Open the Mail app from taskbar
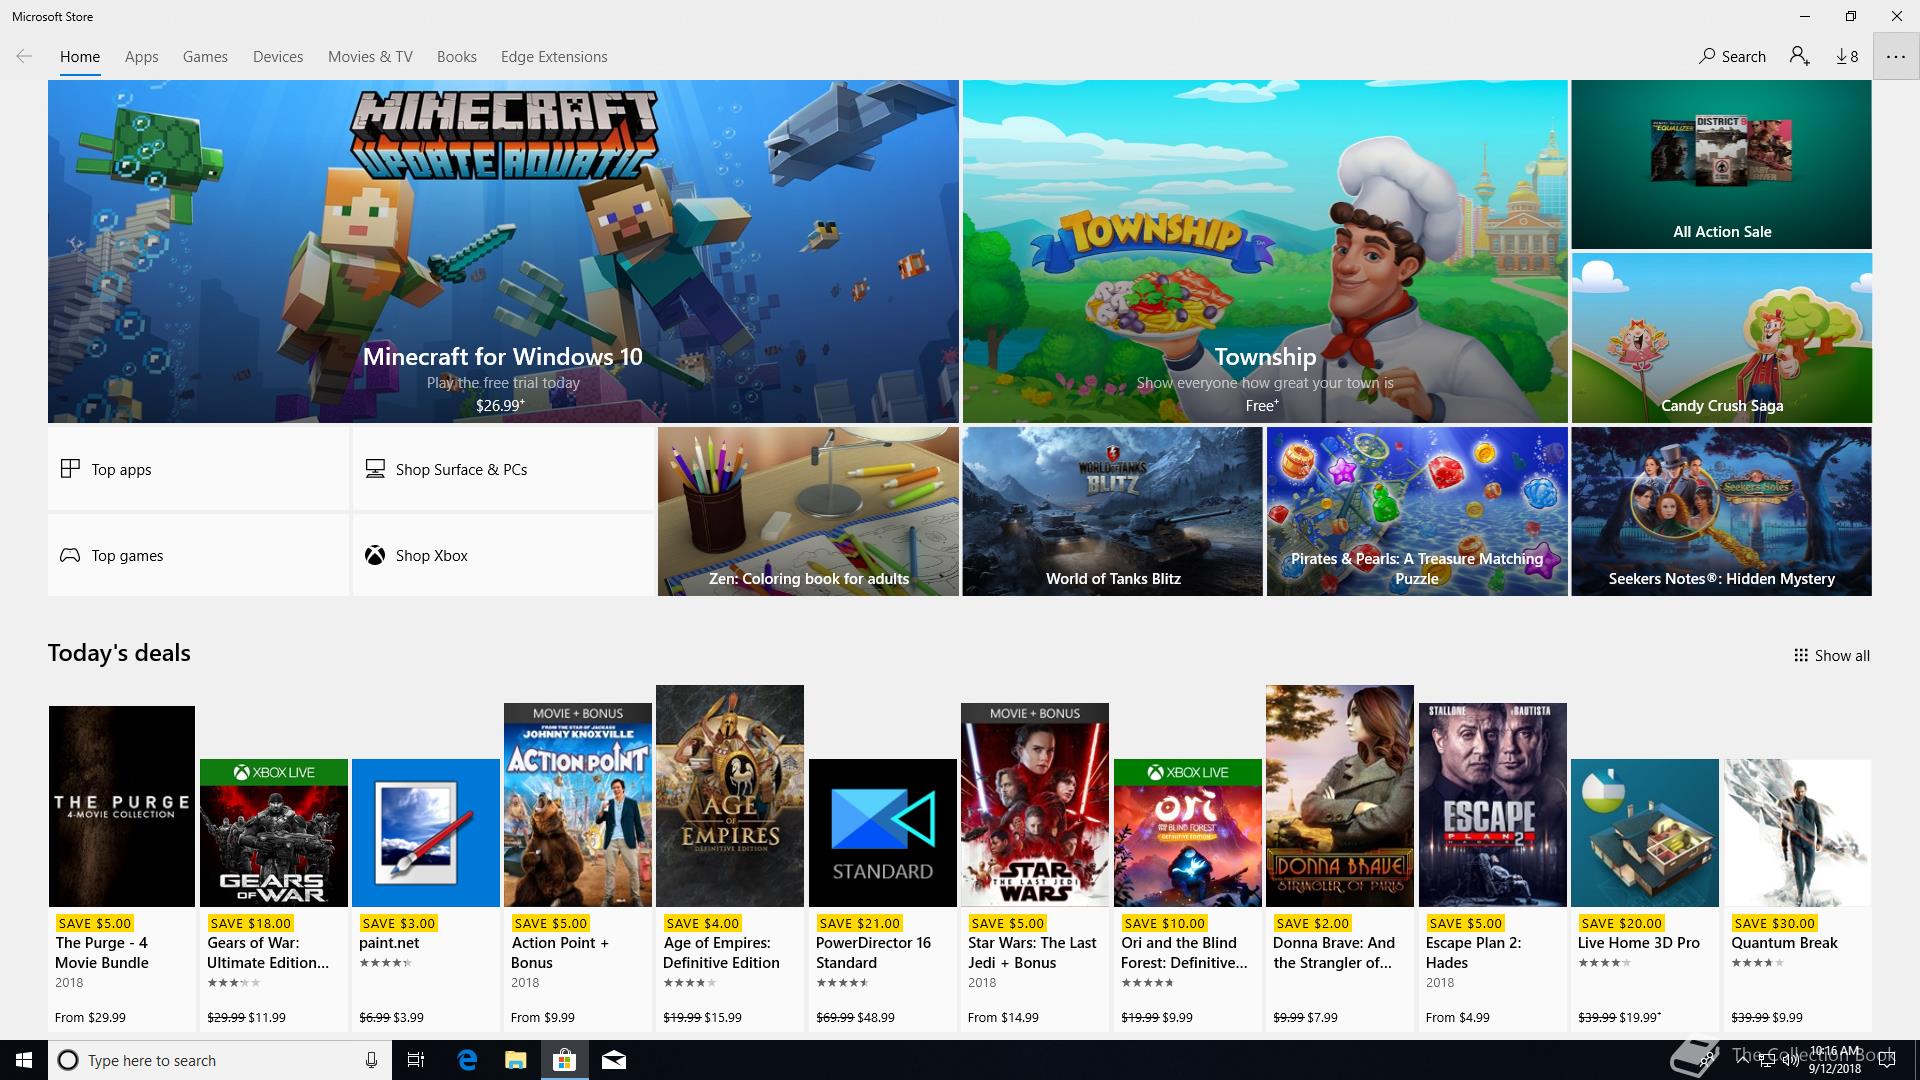Screen dimensions: 1920x1080 614,1060
